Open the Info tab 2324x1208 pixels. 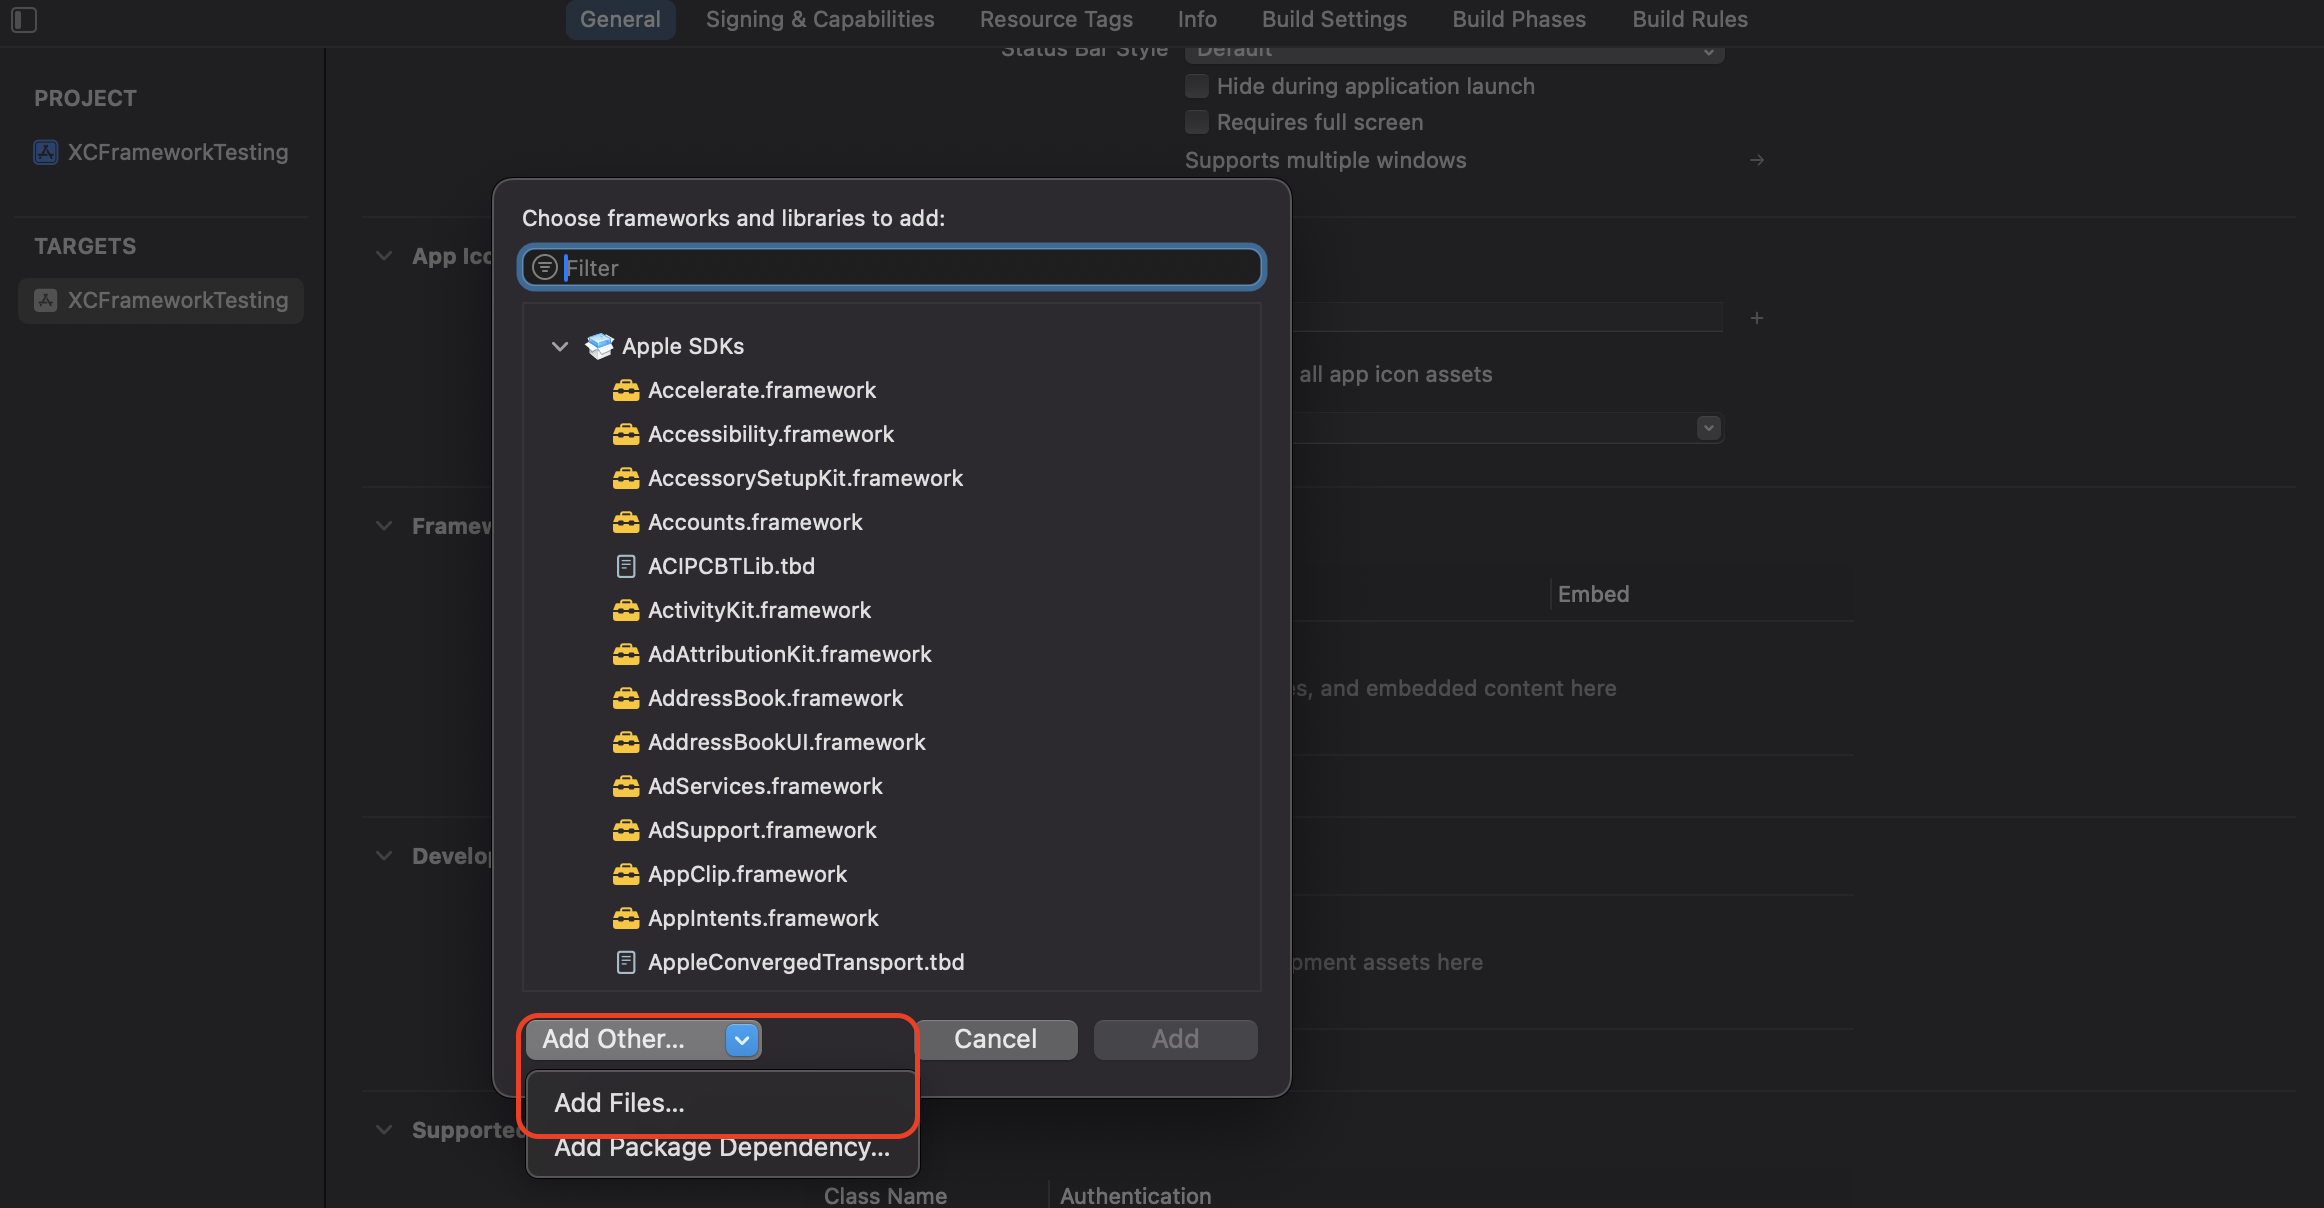[x=1197, y=19]
